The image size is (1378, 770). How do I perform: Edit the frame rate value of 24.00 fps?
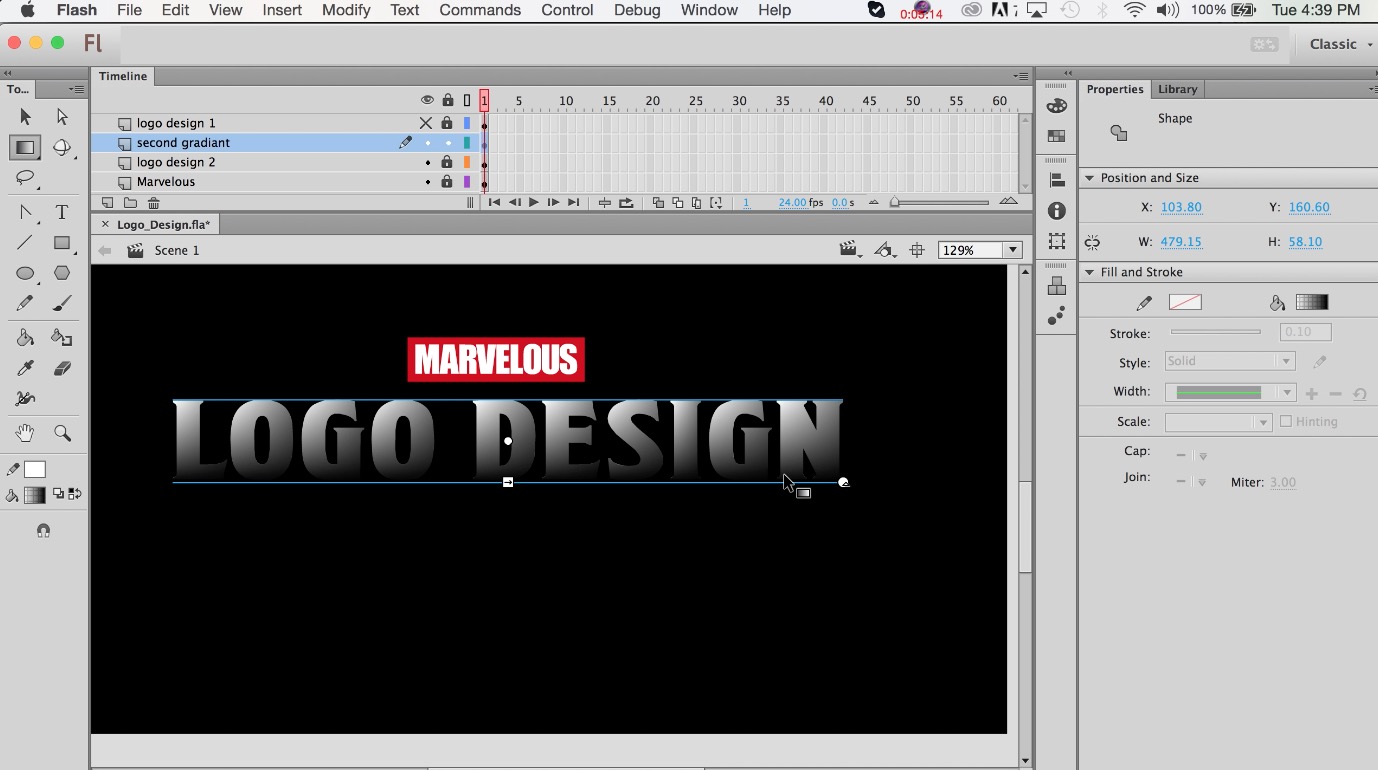click(793, 202)
